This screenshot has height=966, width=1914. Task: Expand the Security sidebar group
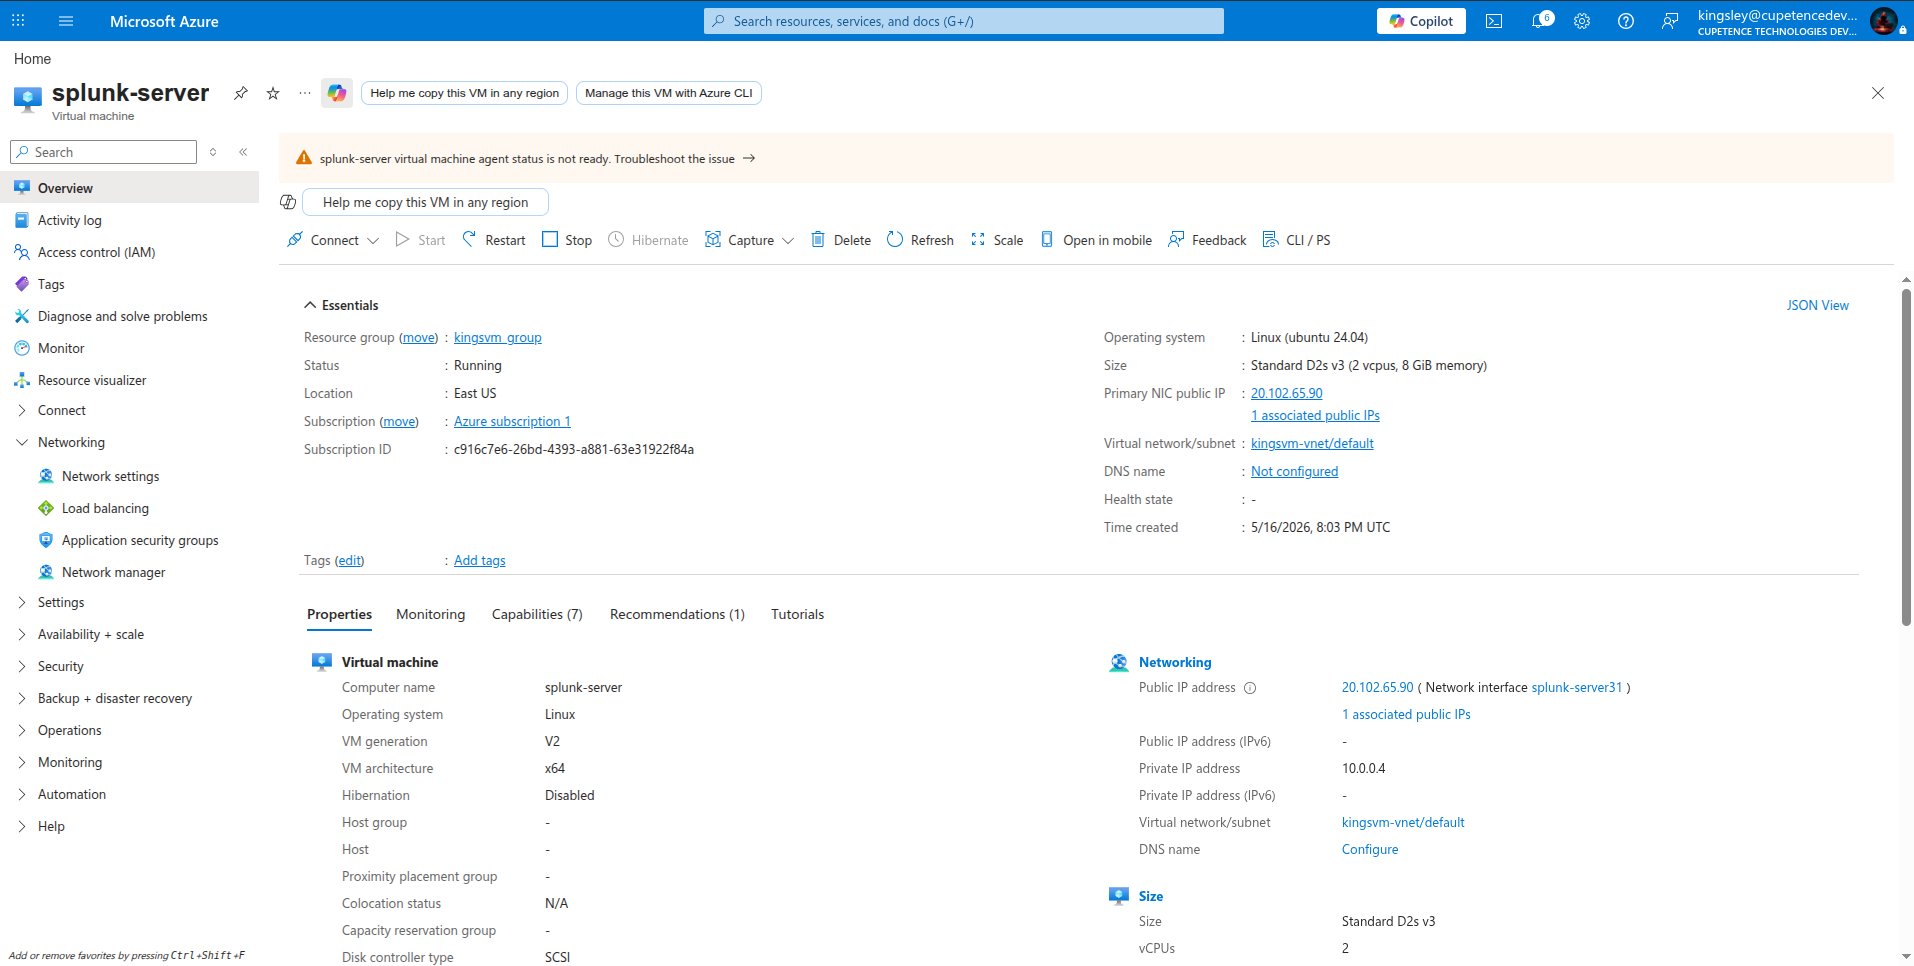(22, 666)
